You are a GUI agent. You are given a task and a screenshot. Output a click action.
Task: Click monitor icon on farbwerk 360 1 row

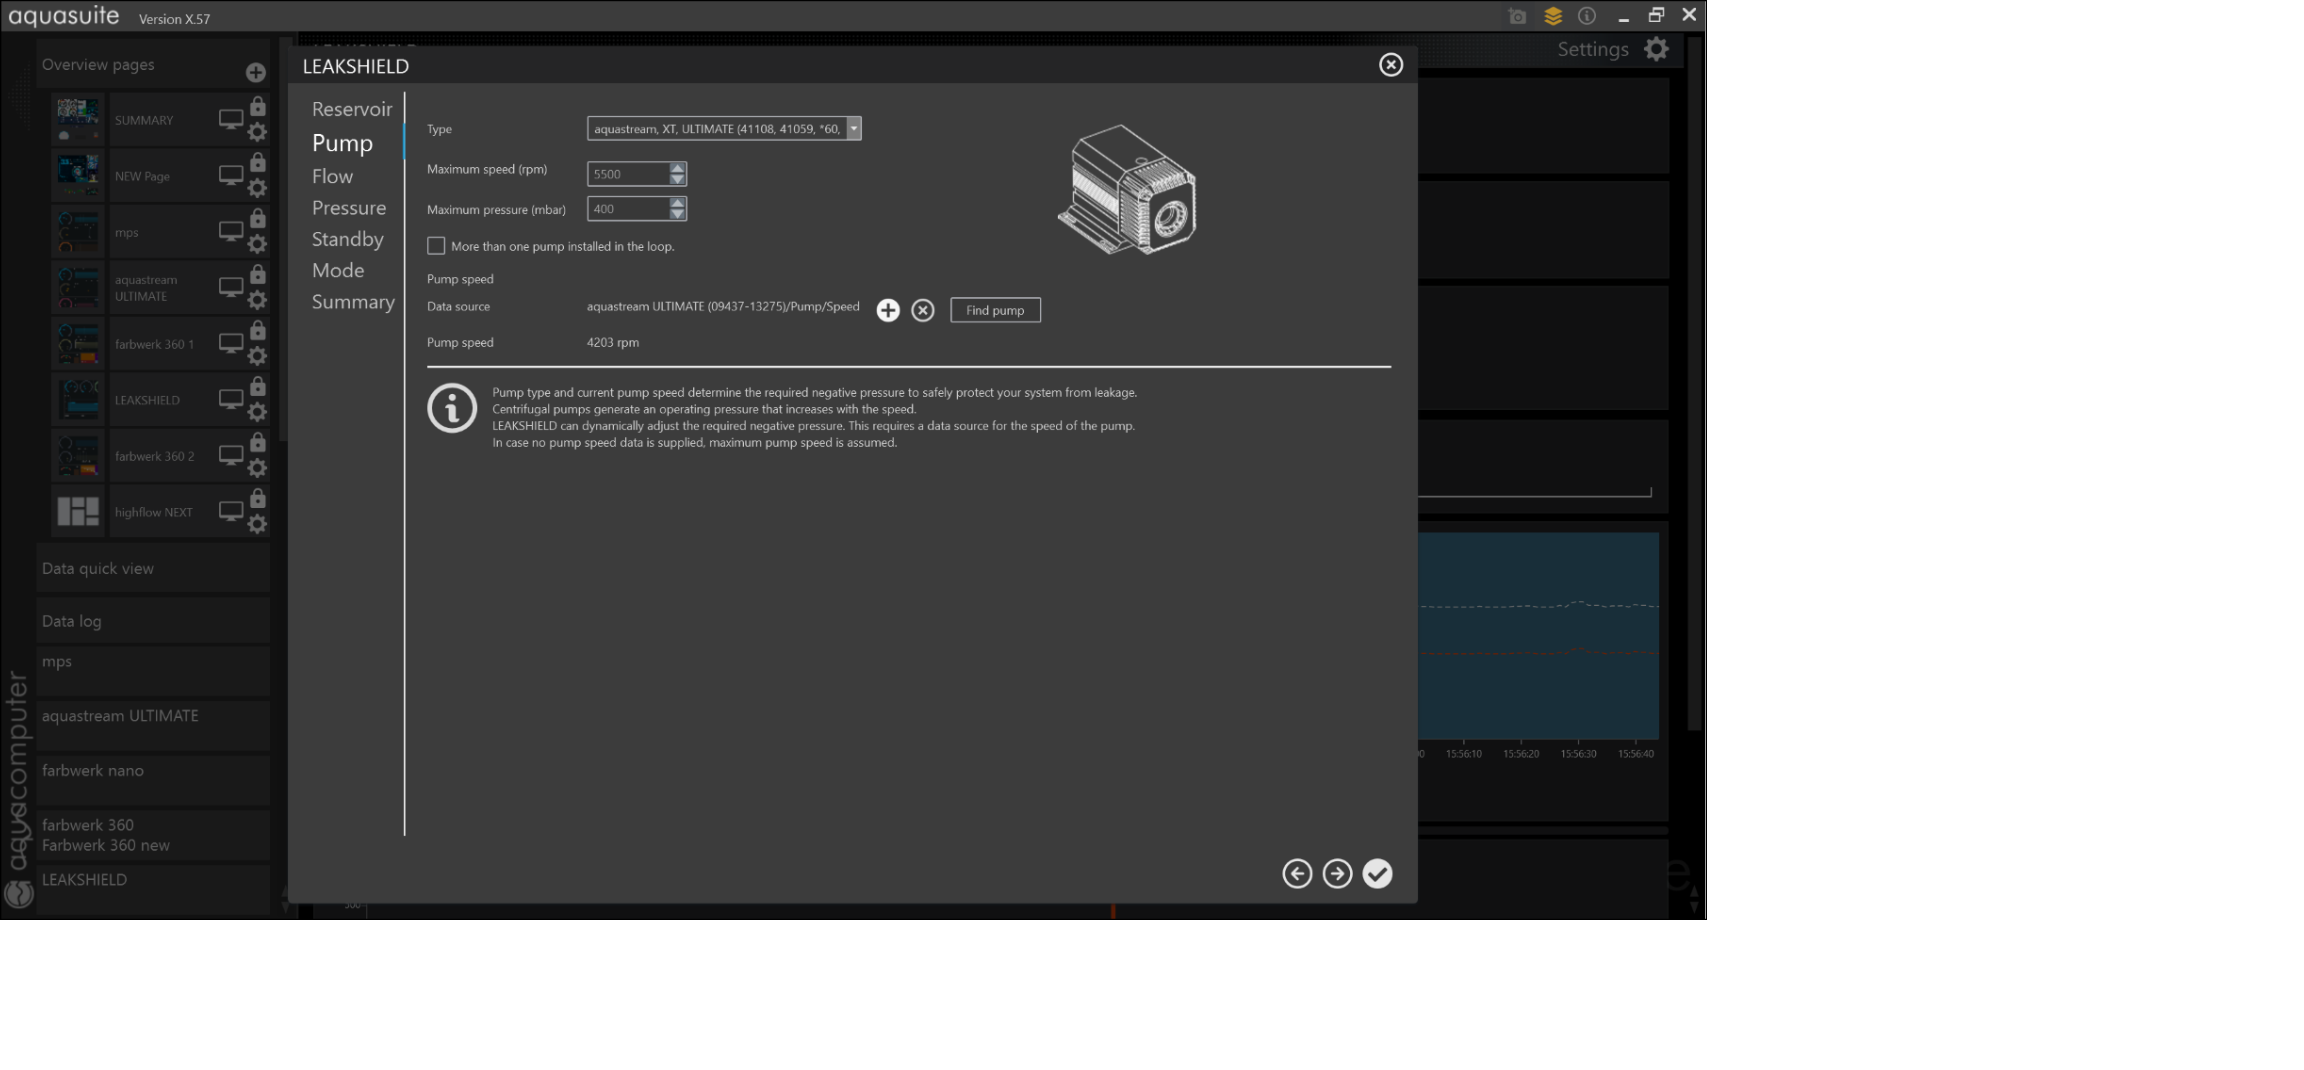pos(231,344)
